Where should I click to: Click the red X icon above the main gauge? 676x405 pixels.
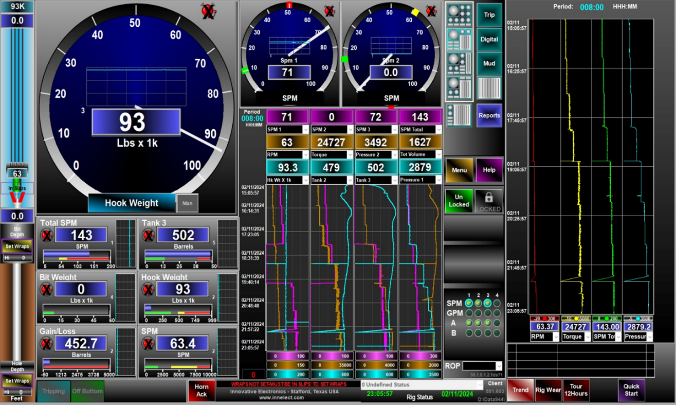(x=207, y=11)
